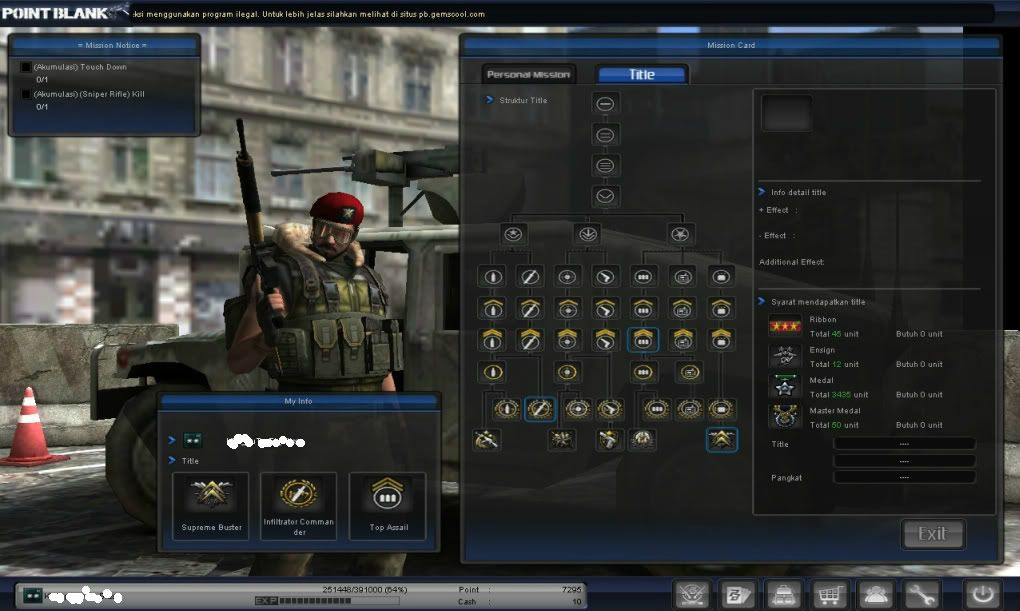Switch to the Personal Mission tab

[x=528, y=74]
